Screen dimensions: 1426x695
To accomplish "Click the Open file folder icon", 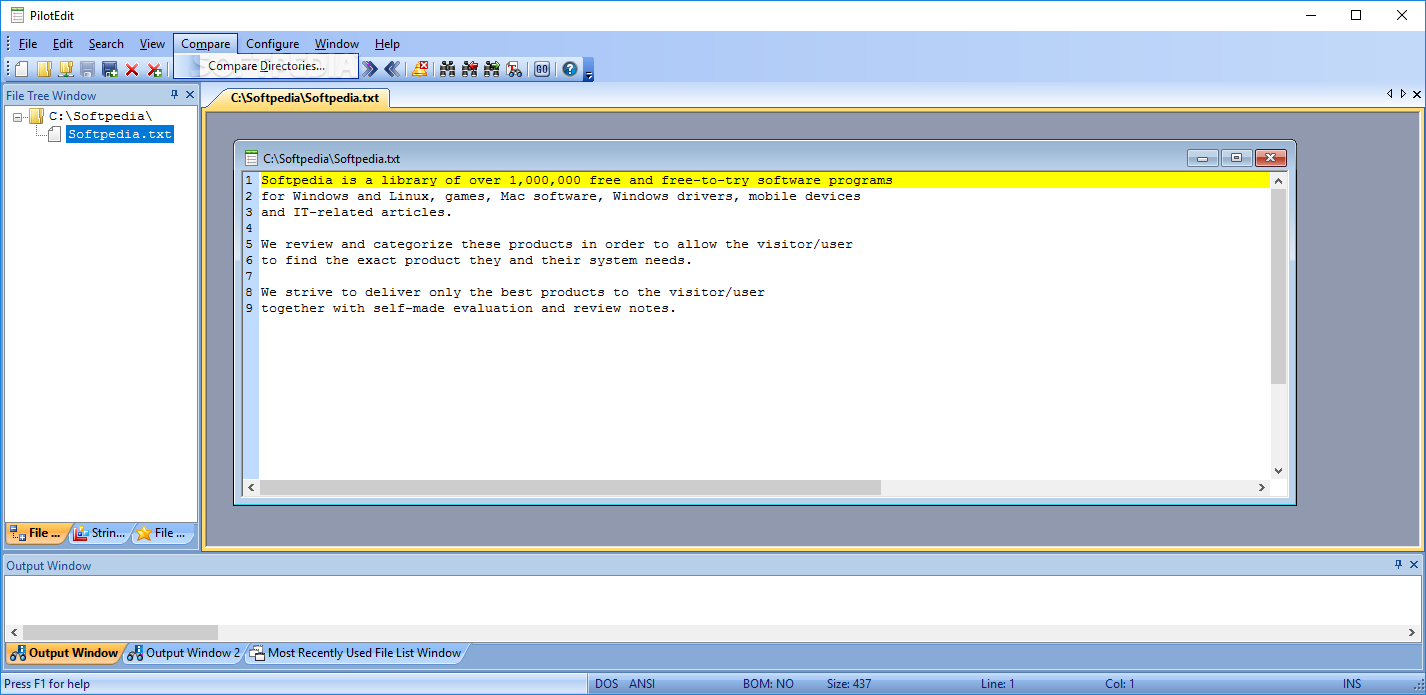I will (43, 69).
